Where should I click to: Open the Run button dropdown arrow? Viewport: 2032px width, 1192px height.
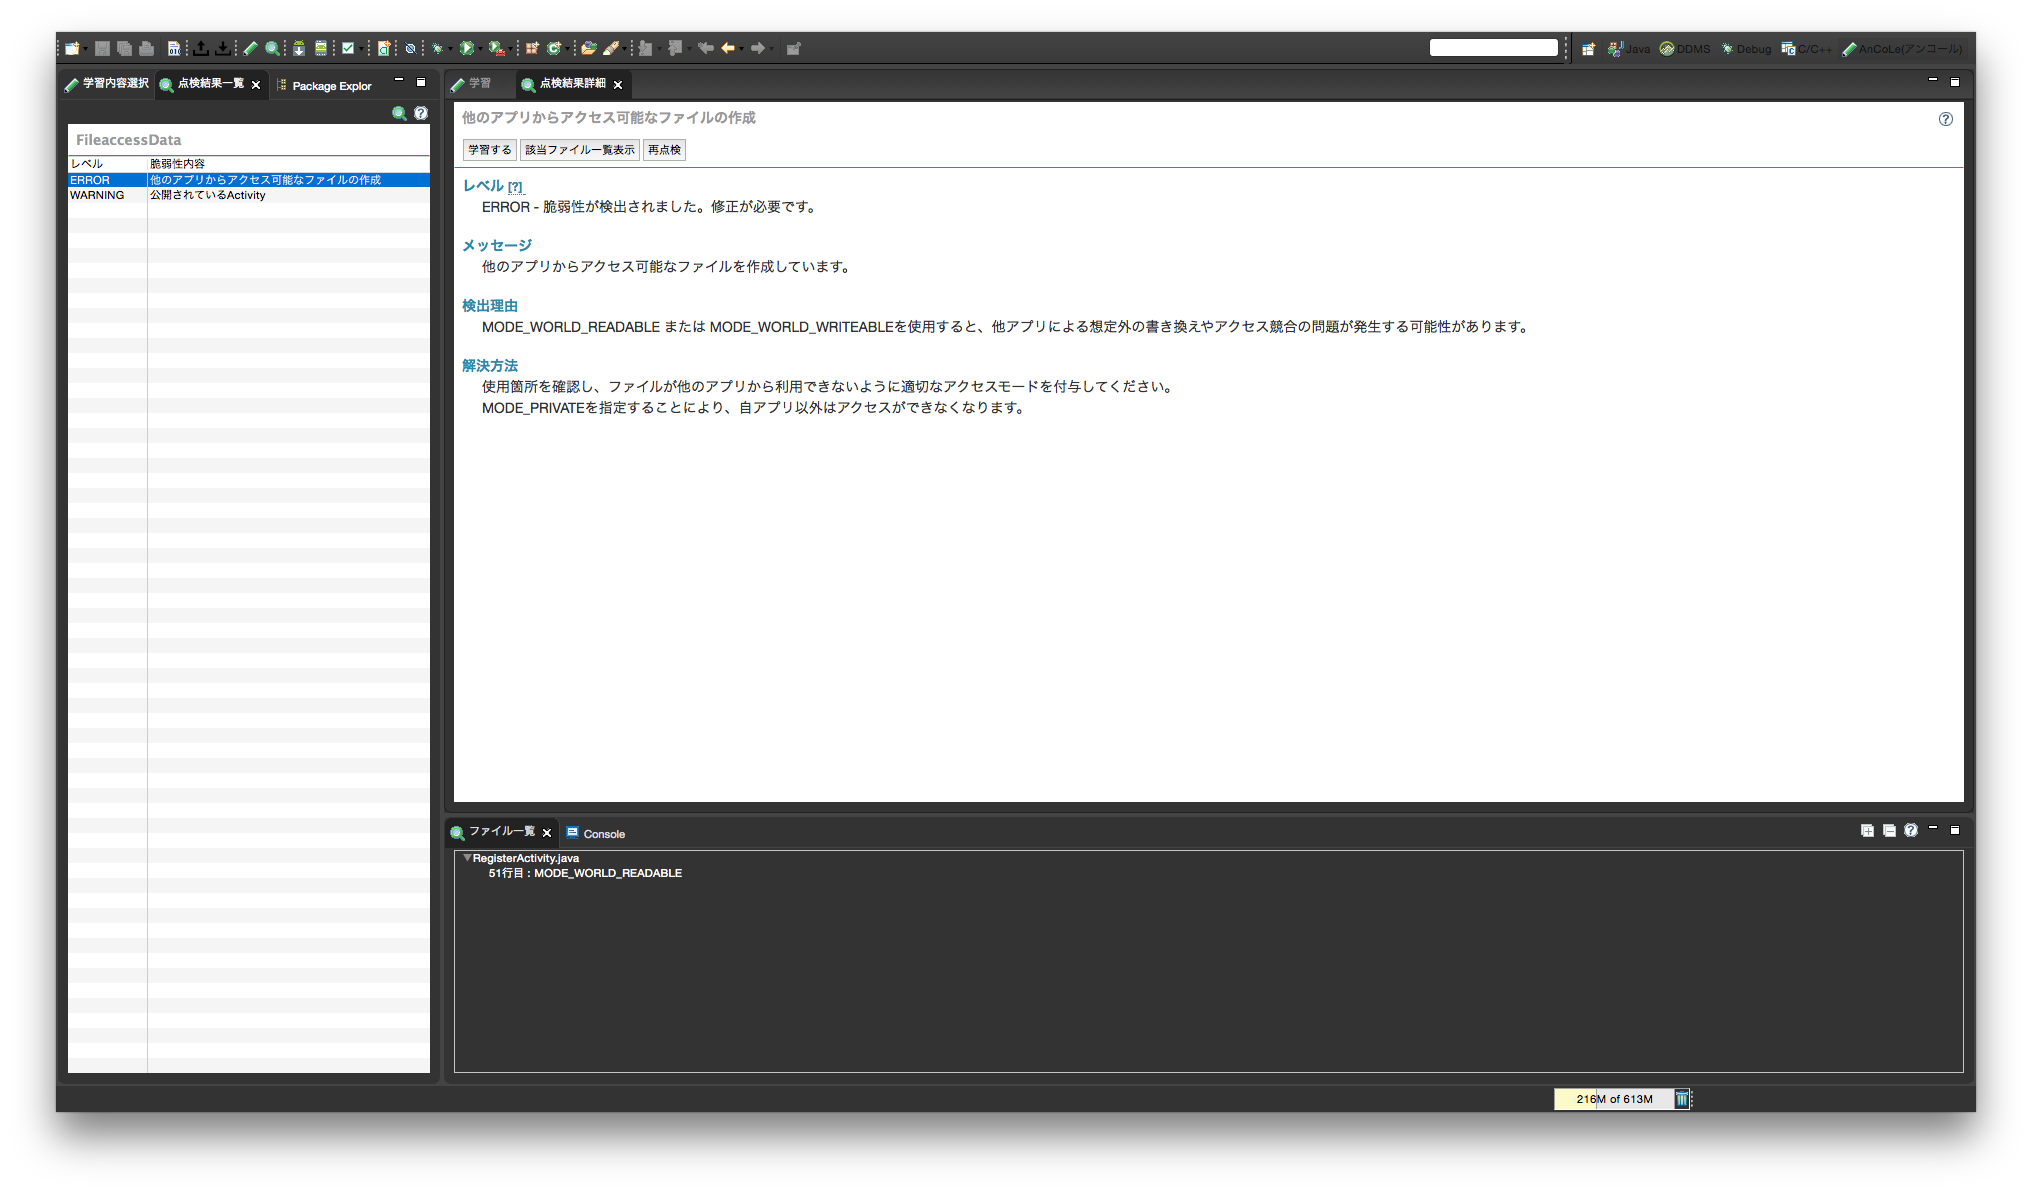coord(481,48)
